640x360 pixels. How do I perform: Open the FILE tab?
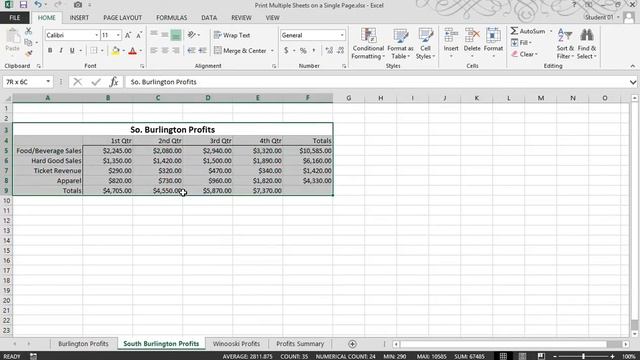(15, 18)
